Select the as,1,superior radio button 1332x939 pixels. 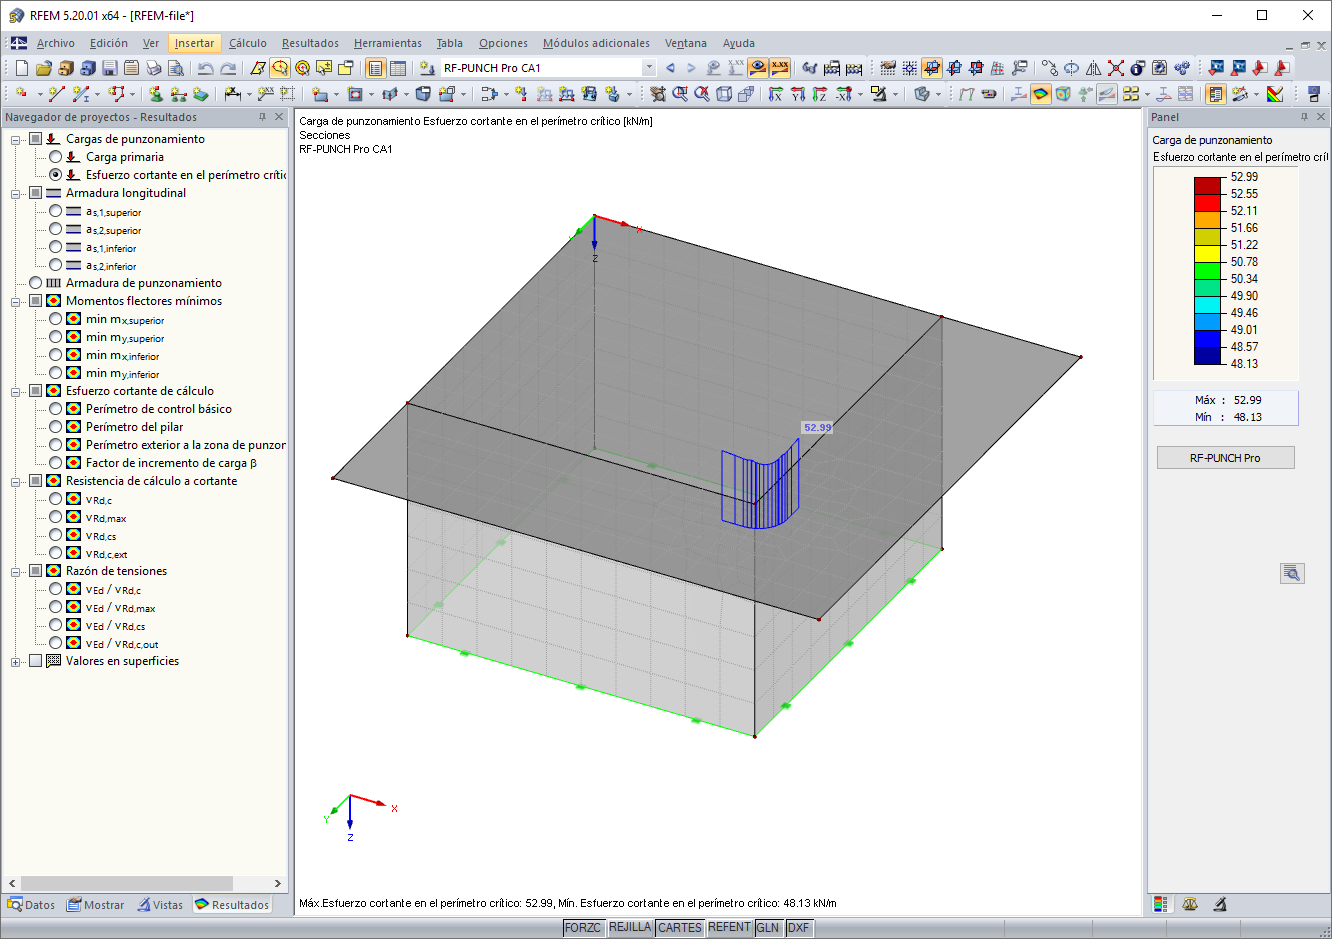(55, 211)
